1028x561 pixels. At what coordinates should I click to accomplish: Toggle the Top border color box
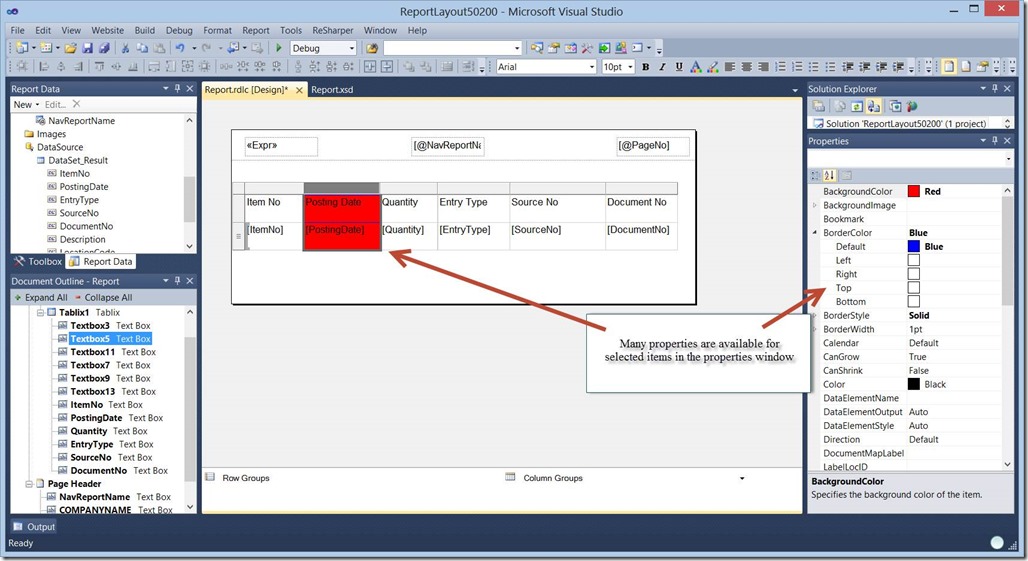913,288
